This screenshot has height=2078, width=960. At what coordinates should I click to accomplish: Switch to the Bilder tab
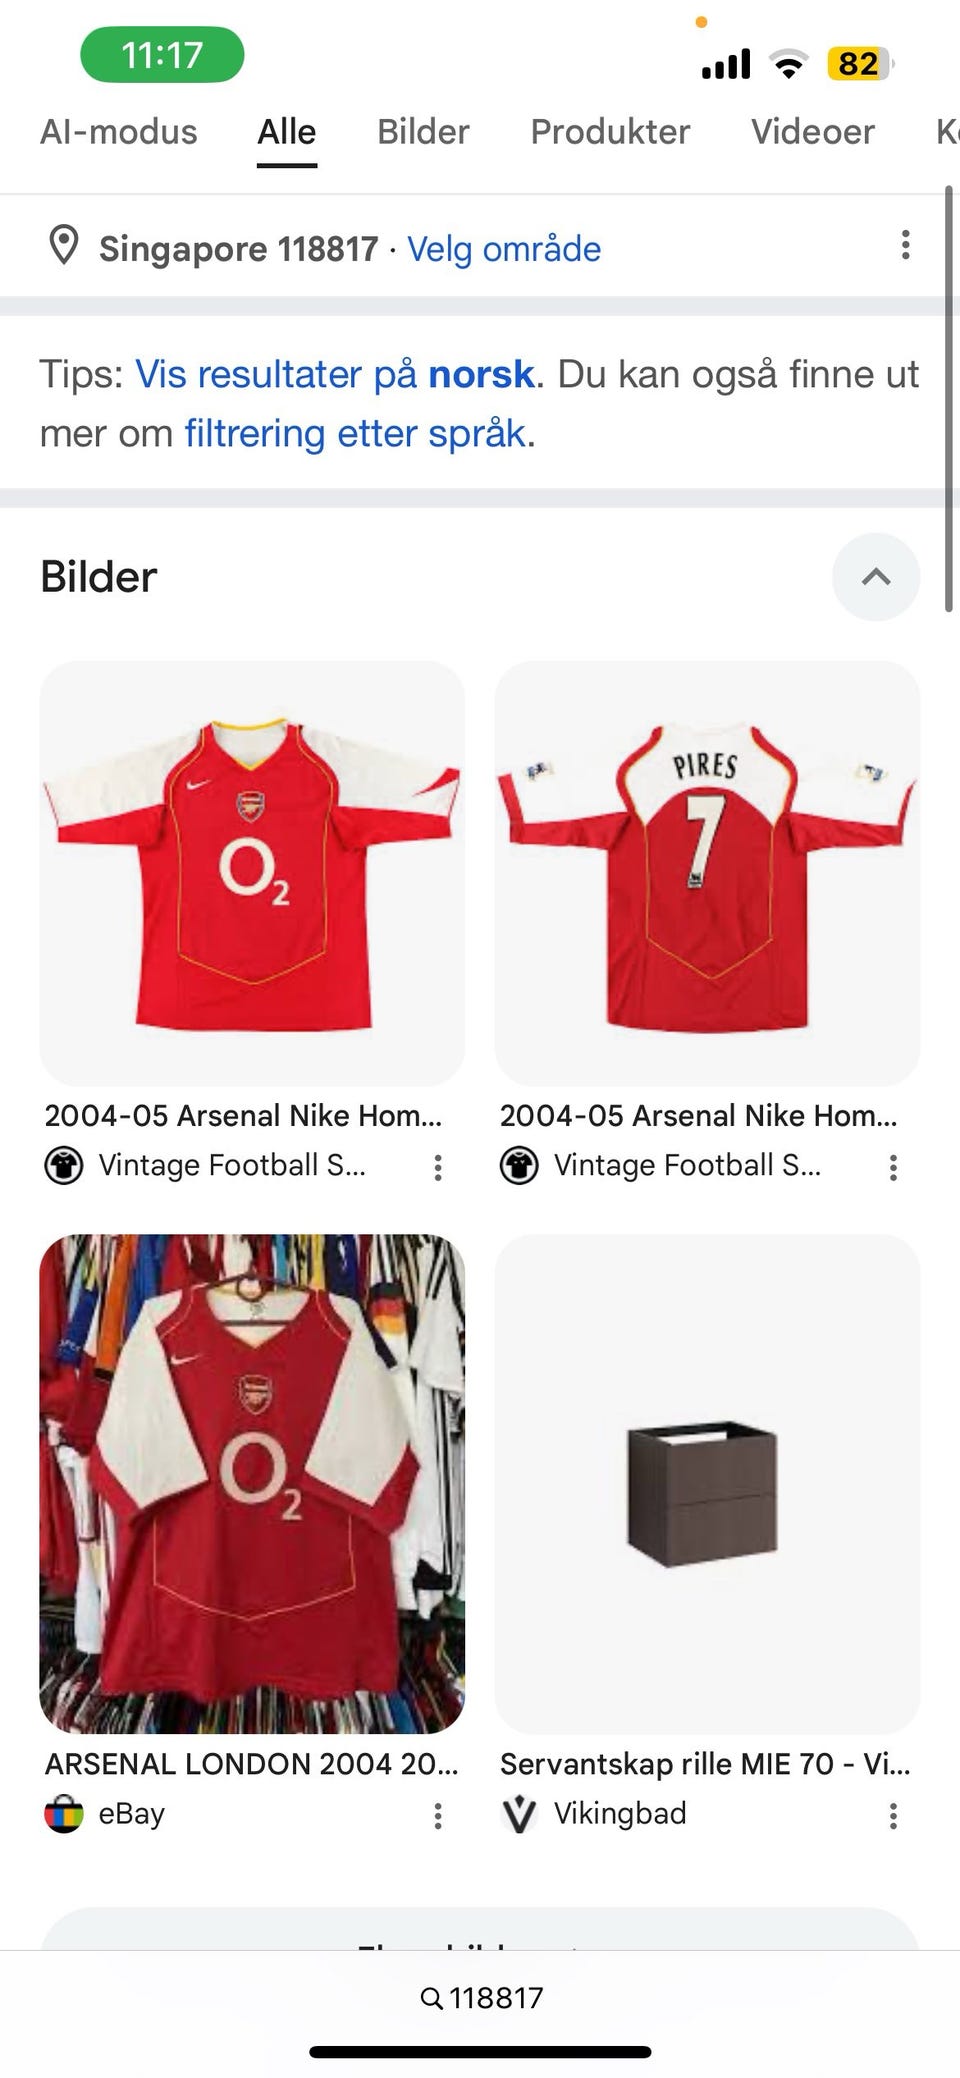pos(423,132)
